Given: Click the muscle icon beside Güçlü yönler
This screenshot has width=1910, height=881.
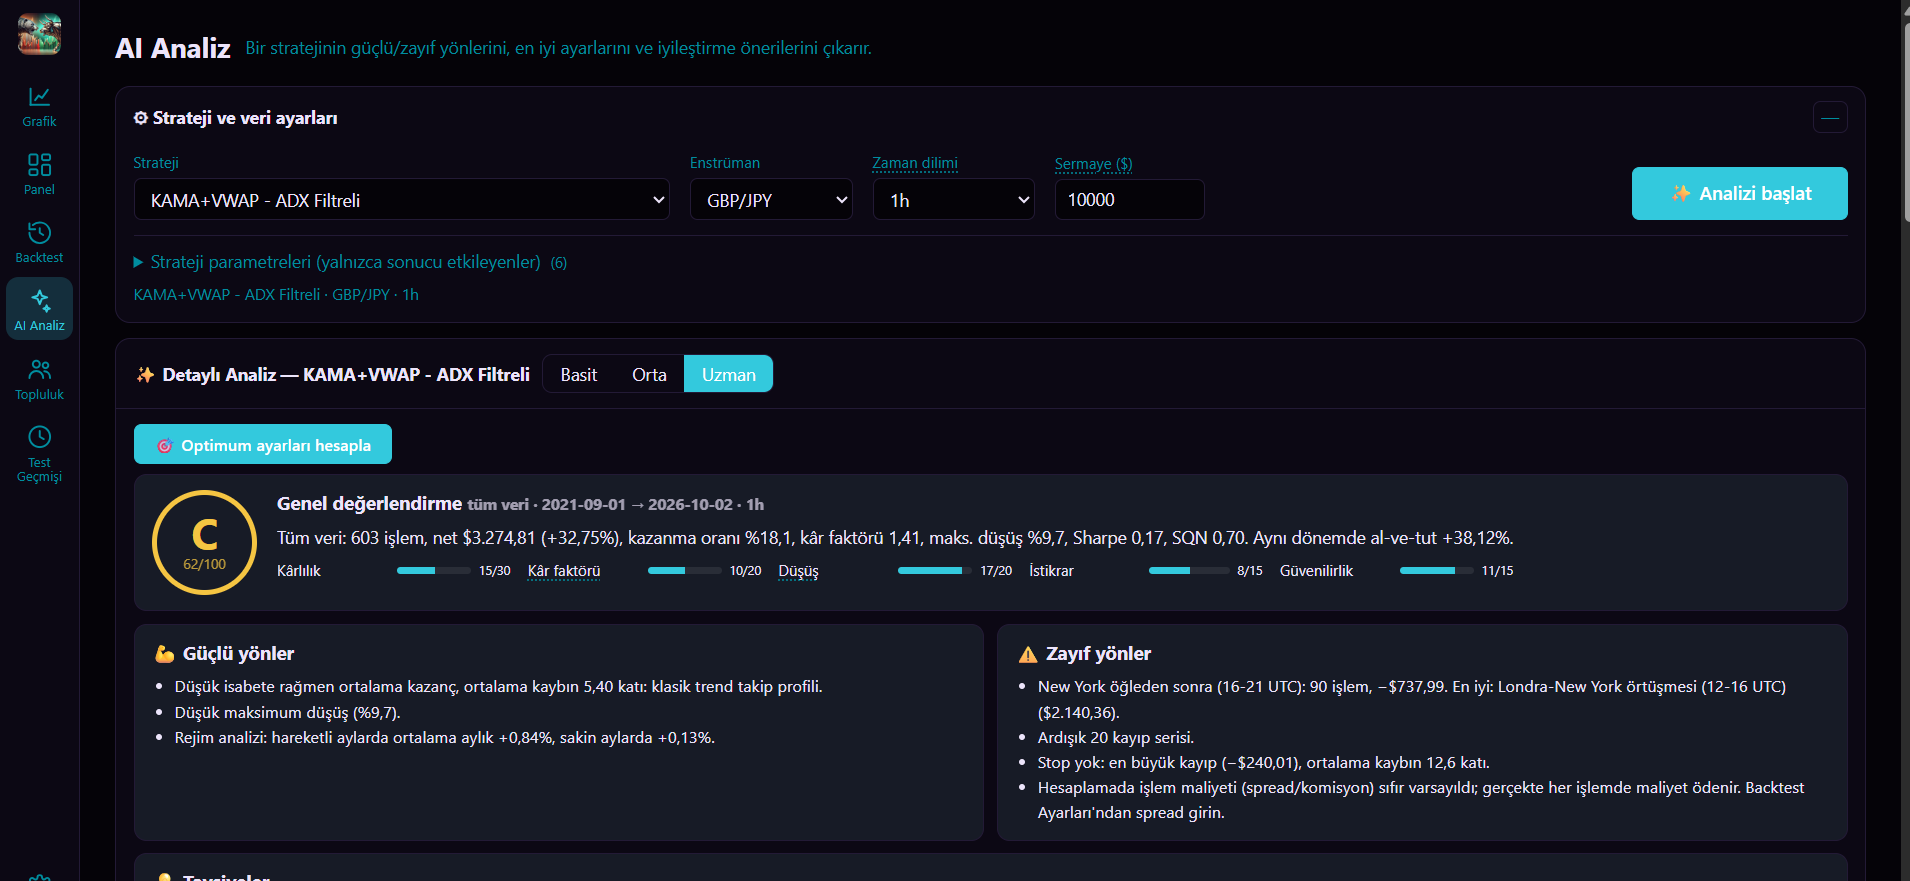Looking at the screenshot, I should point(165,654).
